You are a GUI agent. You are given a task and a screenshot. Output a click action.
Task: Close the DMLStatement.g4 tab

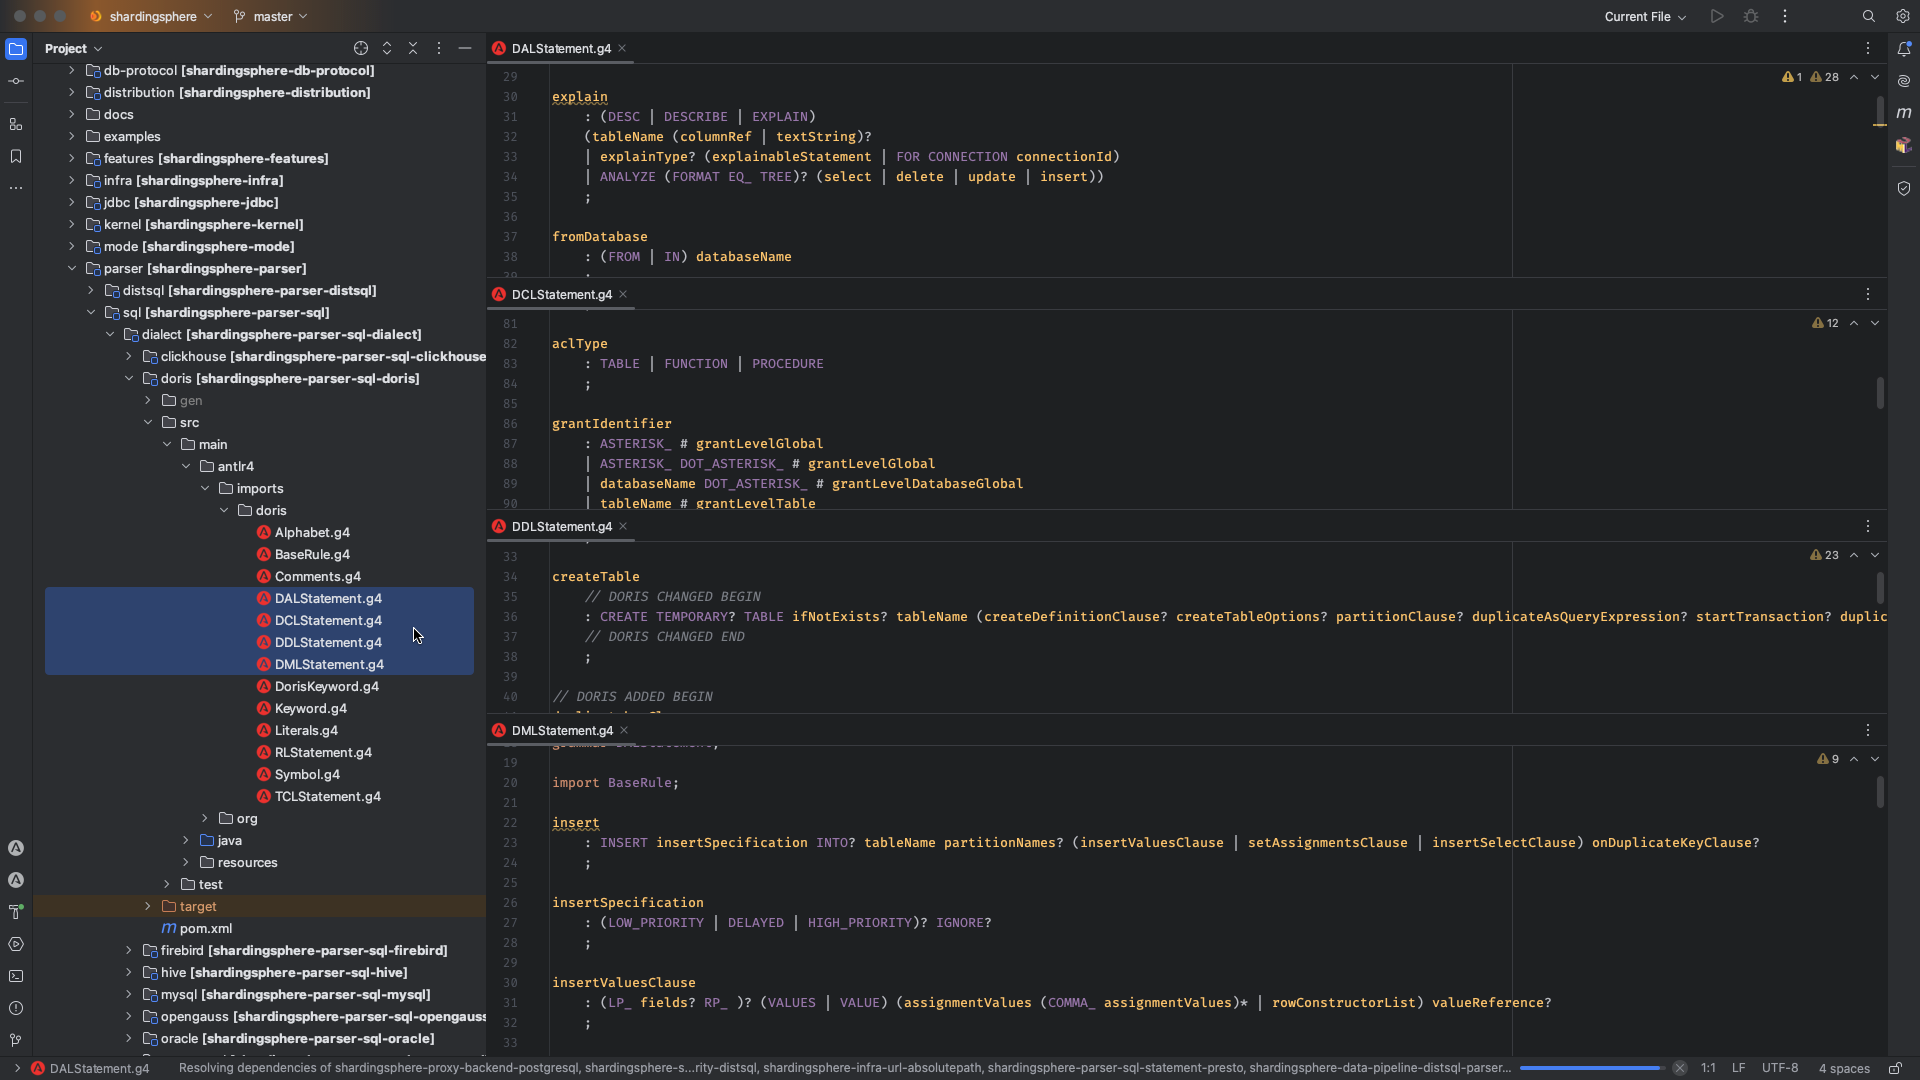[x=624, y=730]
